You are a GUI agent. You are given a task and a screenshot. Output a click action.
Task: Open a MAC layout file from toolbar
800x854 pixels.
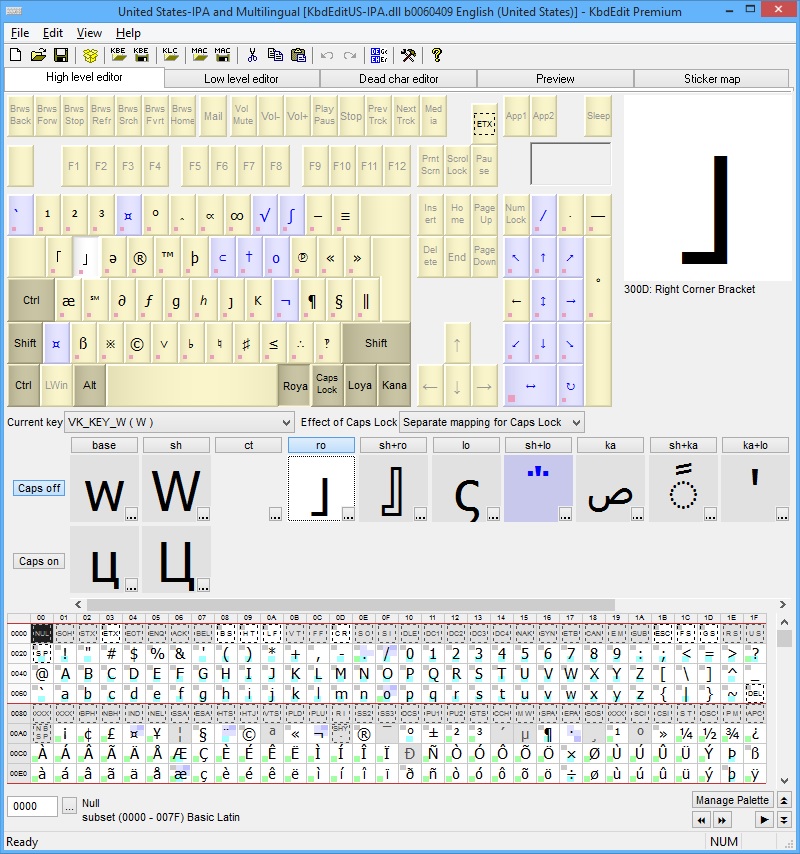199,55
